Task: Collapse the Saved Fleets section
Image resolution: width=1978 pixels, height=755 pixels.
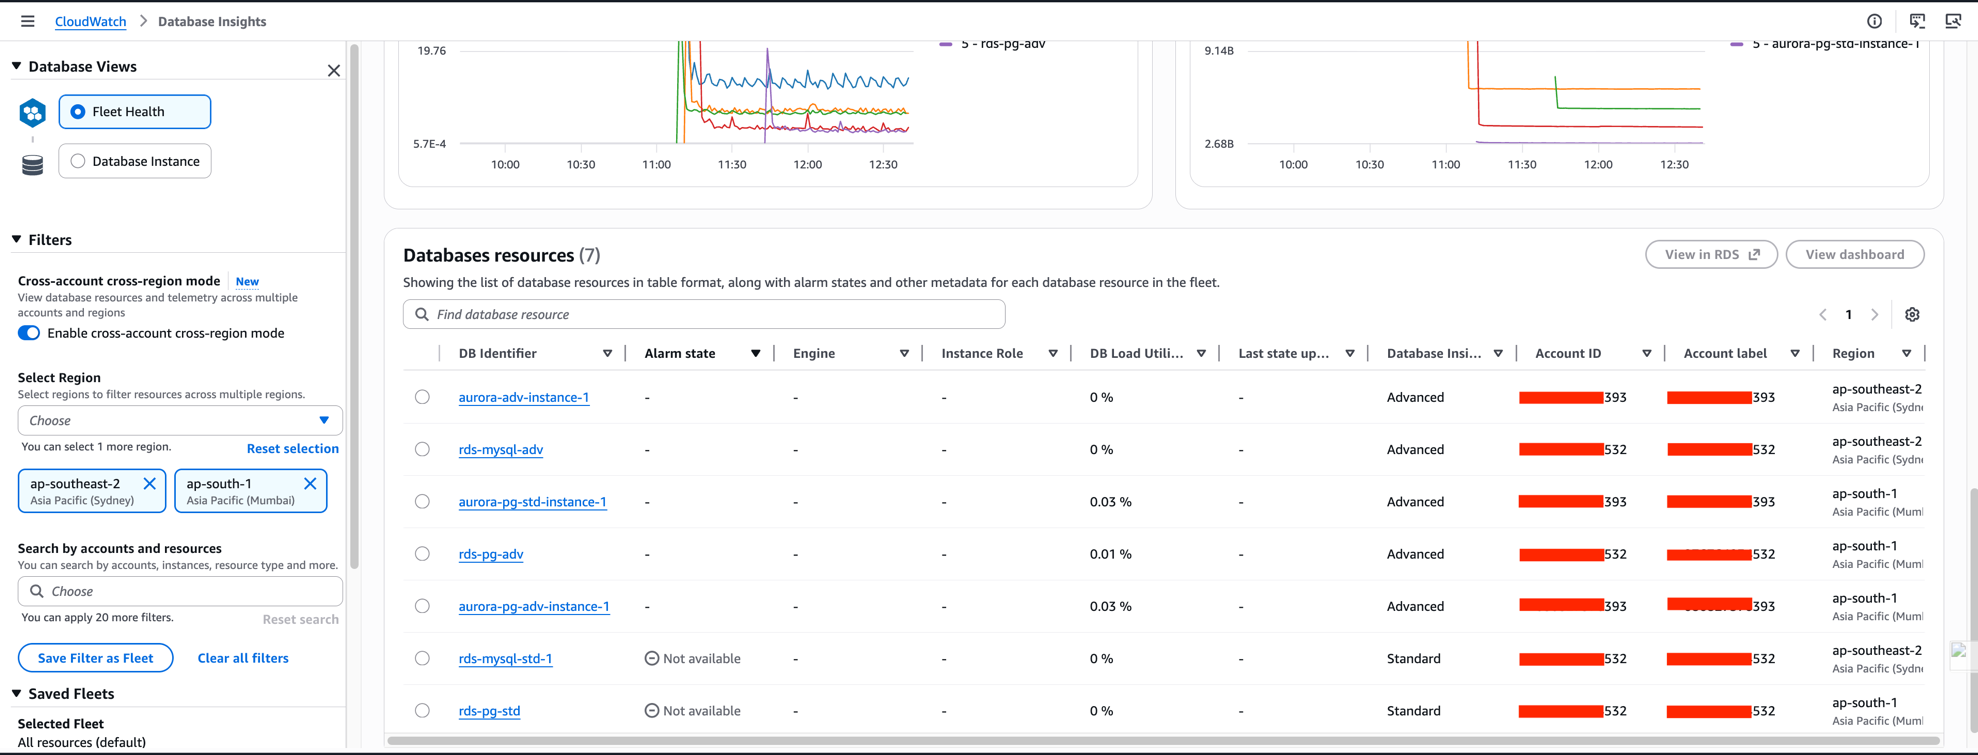Action: [x=17, y=693]
